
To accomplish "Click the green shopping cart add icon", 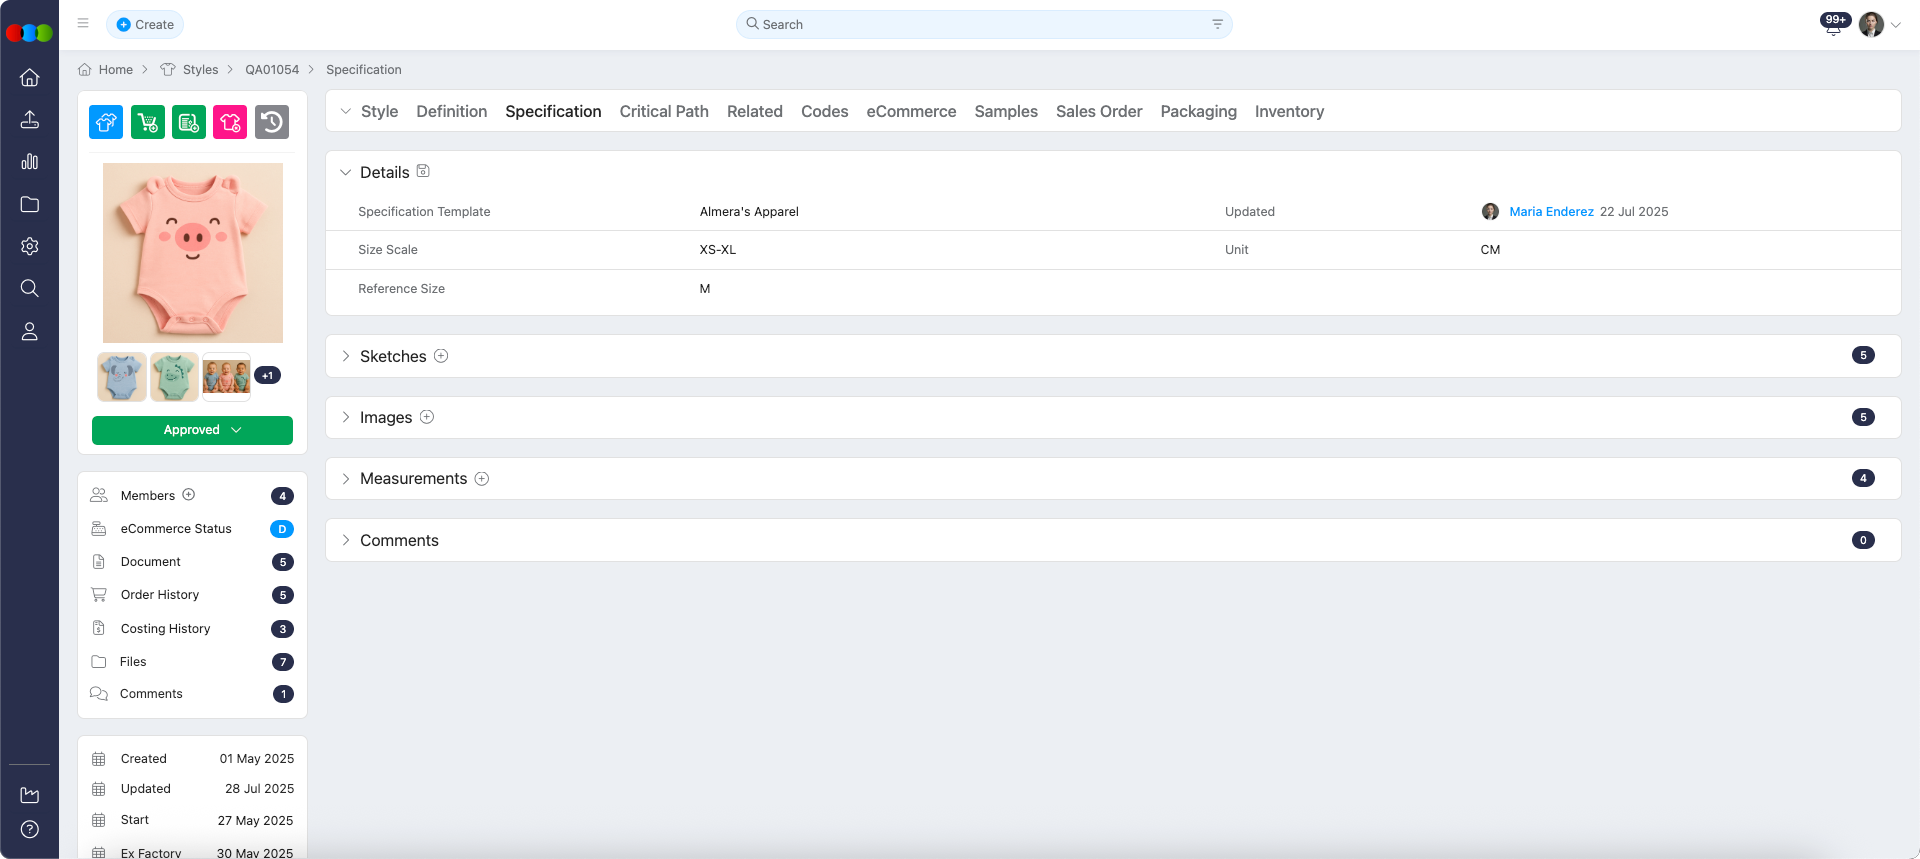I will click(148, 122).
